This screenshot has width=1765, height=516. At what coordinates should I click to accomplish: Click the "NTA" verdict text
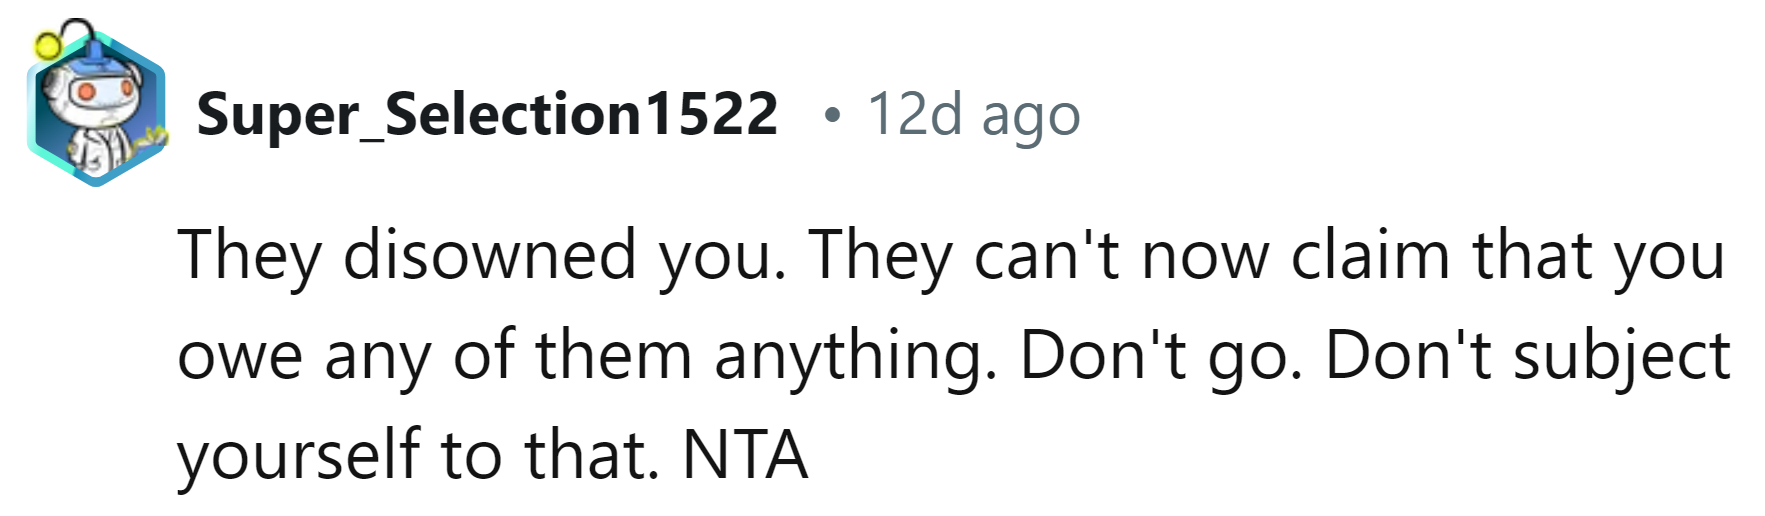pyautogui.click(x=745, y=456)
